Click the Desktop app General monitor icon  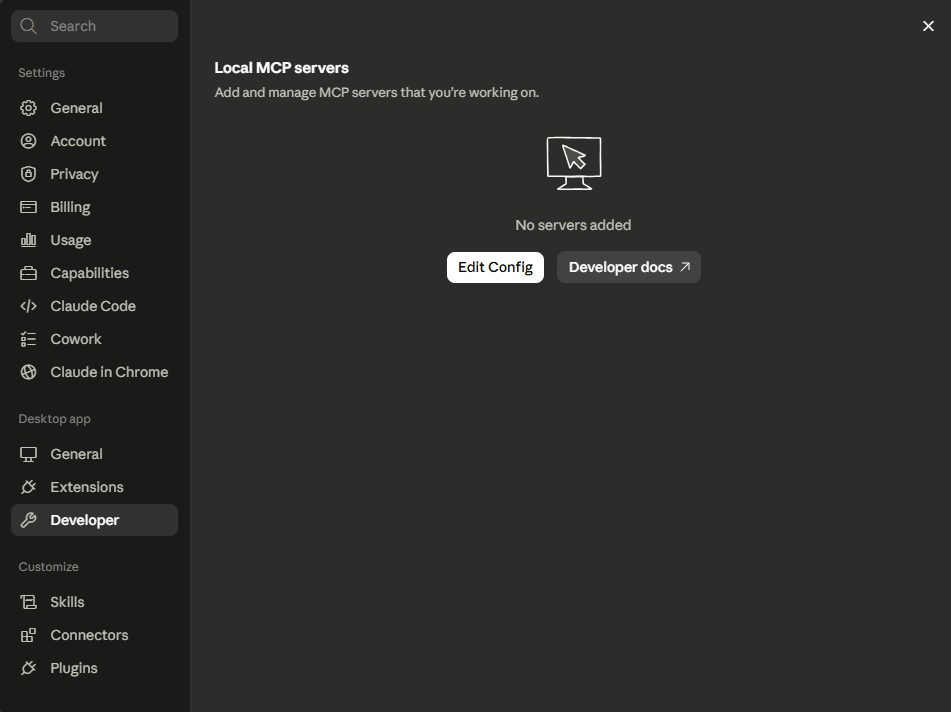[29, 454]
